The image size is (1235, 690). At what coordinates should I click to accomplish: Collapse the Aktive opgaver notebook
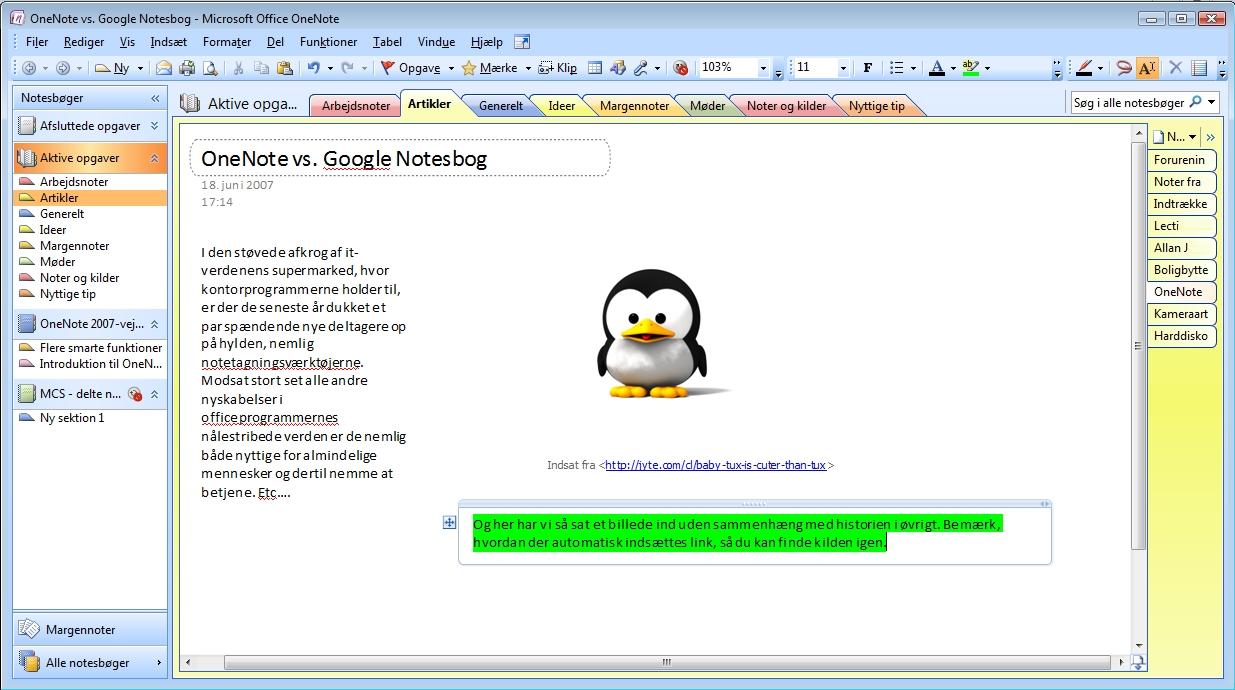pyautogui.click(x=155, y=158)
